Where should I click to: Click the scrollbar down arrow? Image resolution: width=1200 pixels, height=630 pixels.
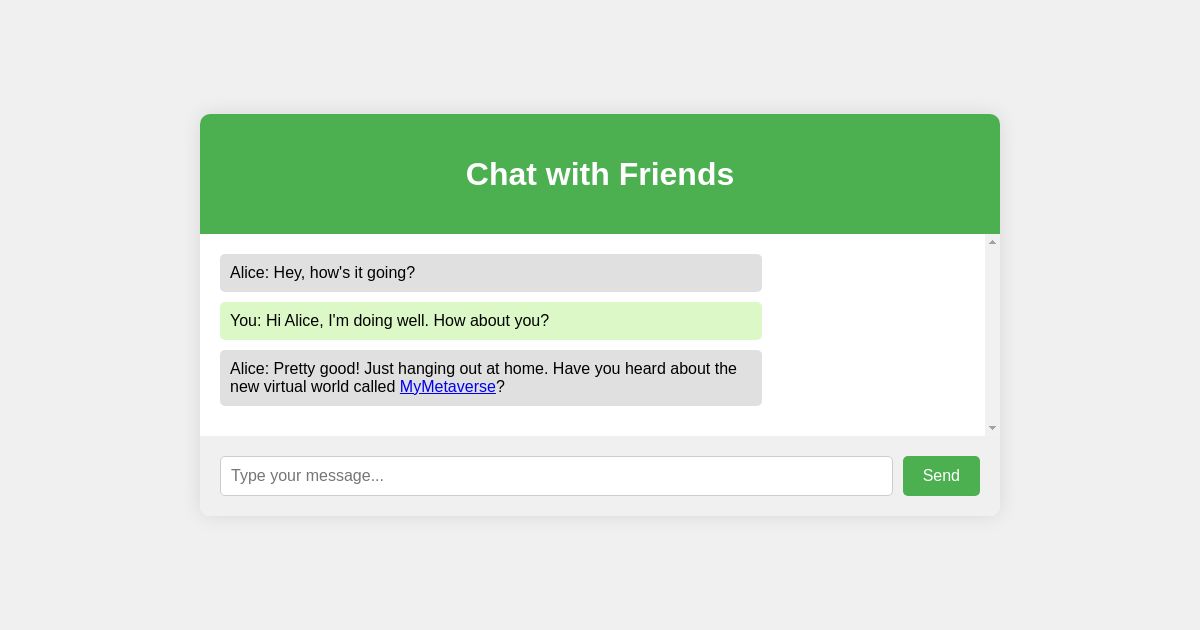pos(991,427)
